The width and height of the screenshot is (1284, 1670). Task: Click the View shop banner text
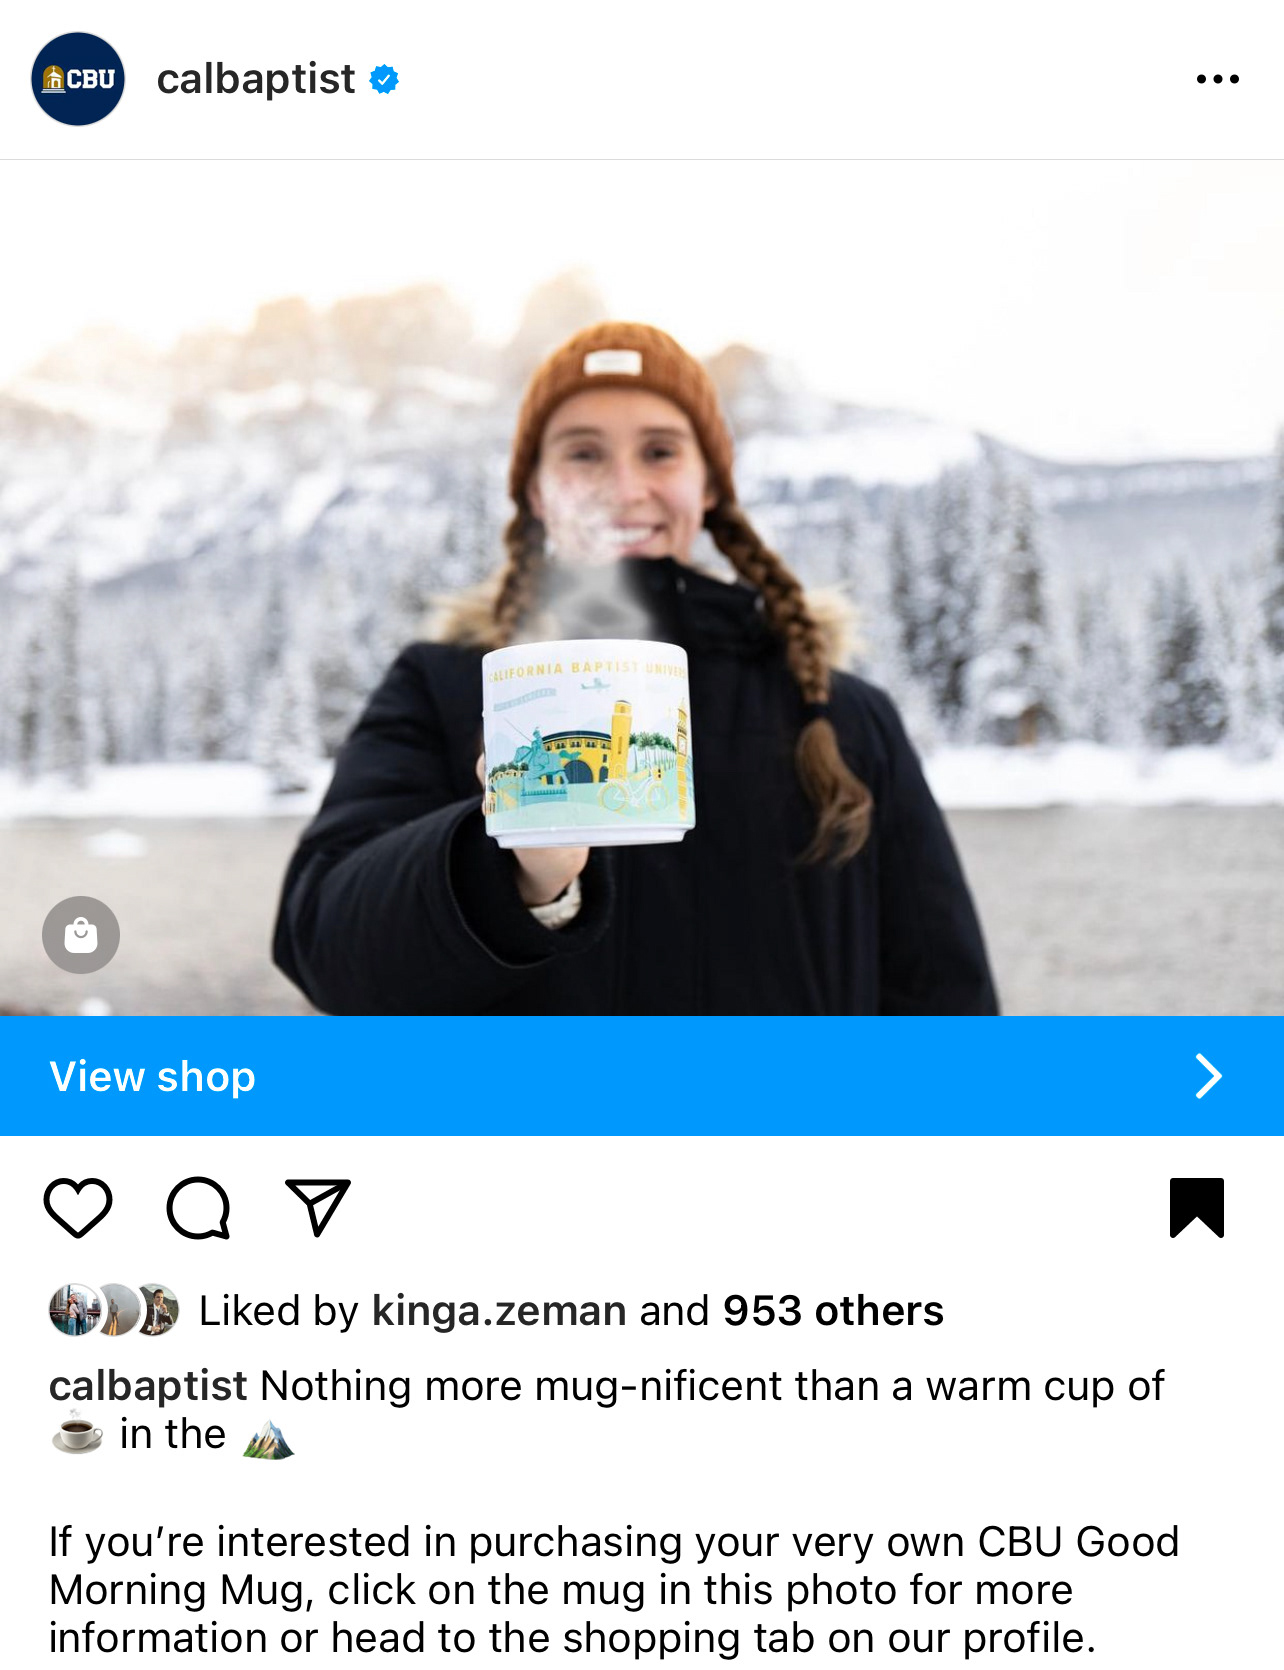153,1076
